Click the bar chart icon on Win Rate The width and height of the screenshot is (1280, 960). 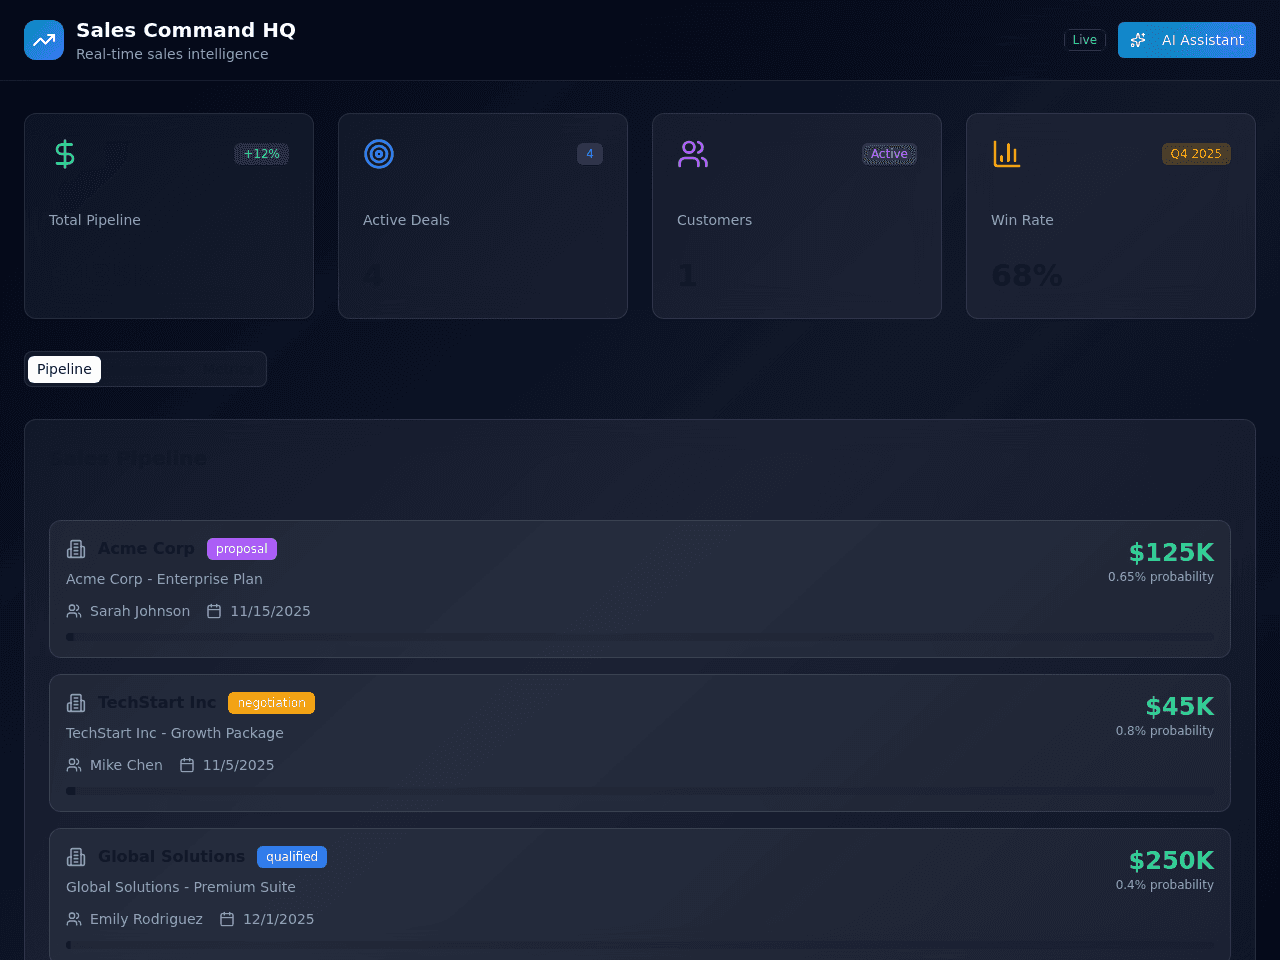coord(1007,154)
